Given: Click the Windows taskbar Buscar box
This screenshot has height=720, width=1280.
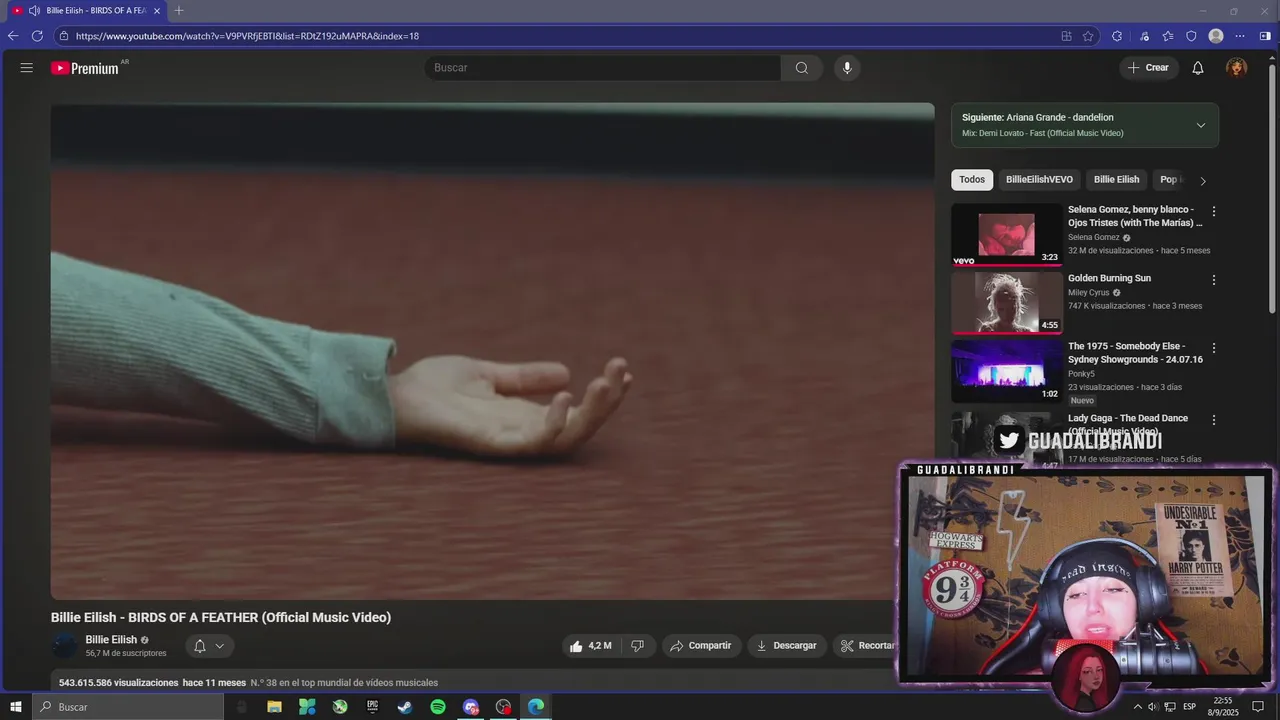Looking at the screenshot, I should [x=127, y=707].
